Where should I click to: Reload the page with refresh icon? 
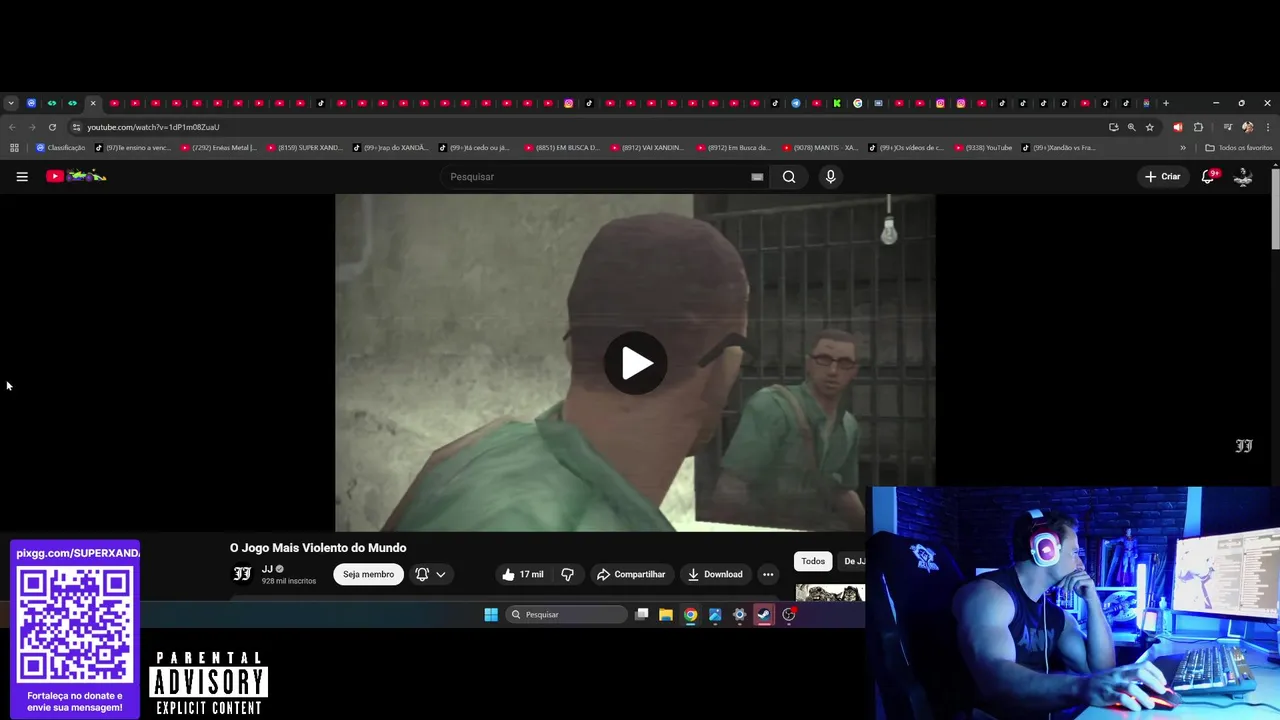tap(52, 127)
